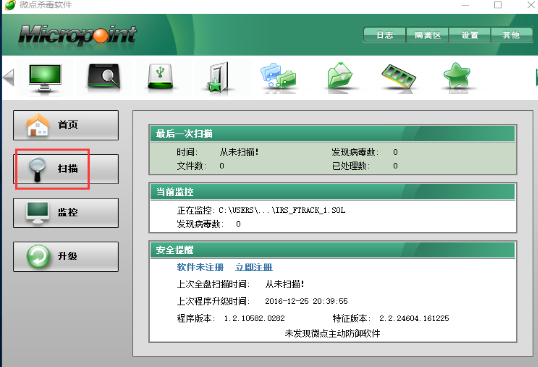Go to 首页 home page
The height and width of the screenshot is (367, 538).
click(x=66, y=125)
